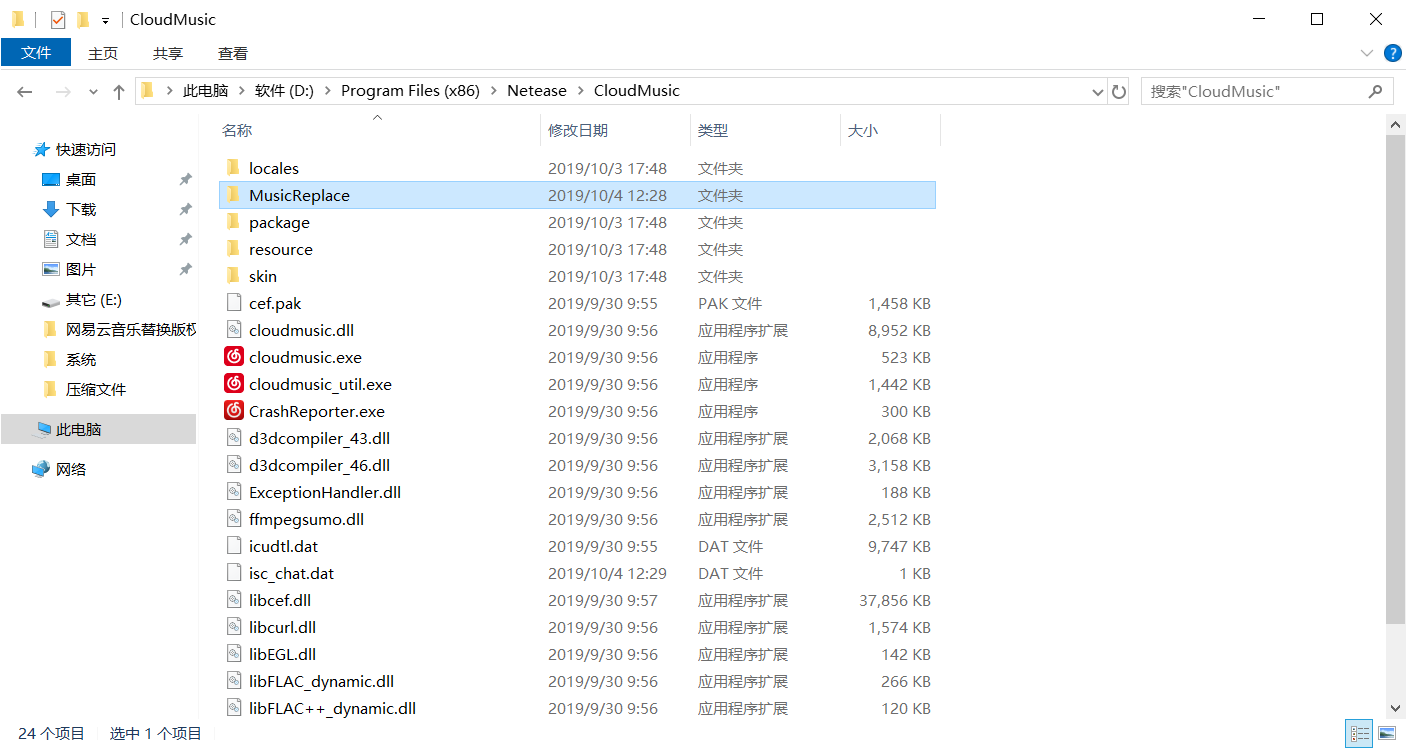Screen dimensions: 1407x749
Task: Expand the Quick access (快速访问) group
Action: tap(86, 149)
